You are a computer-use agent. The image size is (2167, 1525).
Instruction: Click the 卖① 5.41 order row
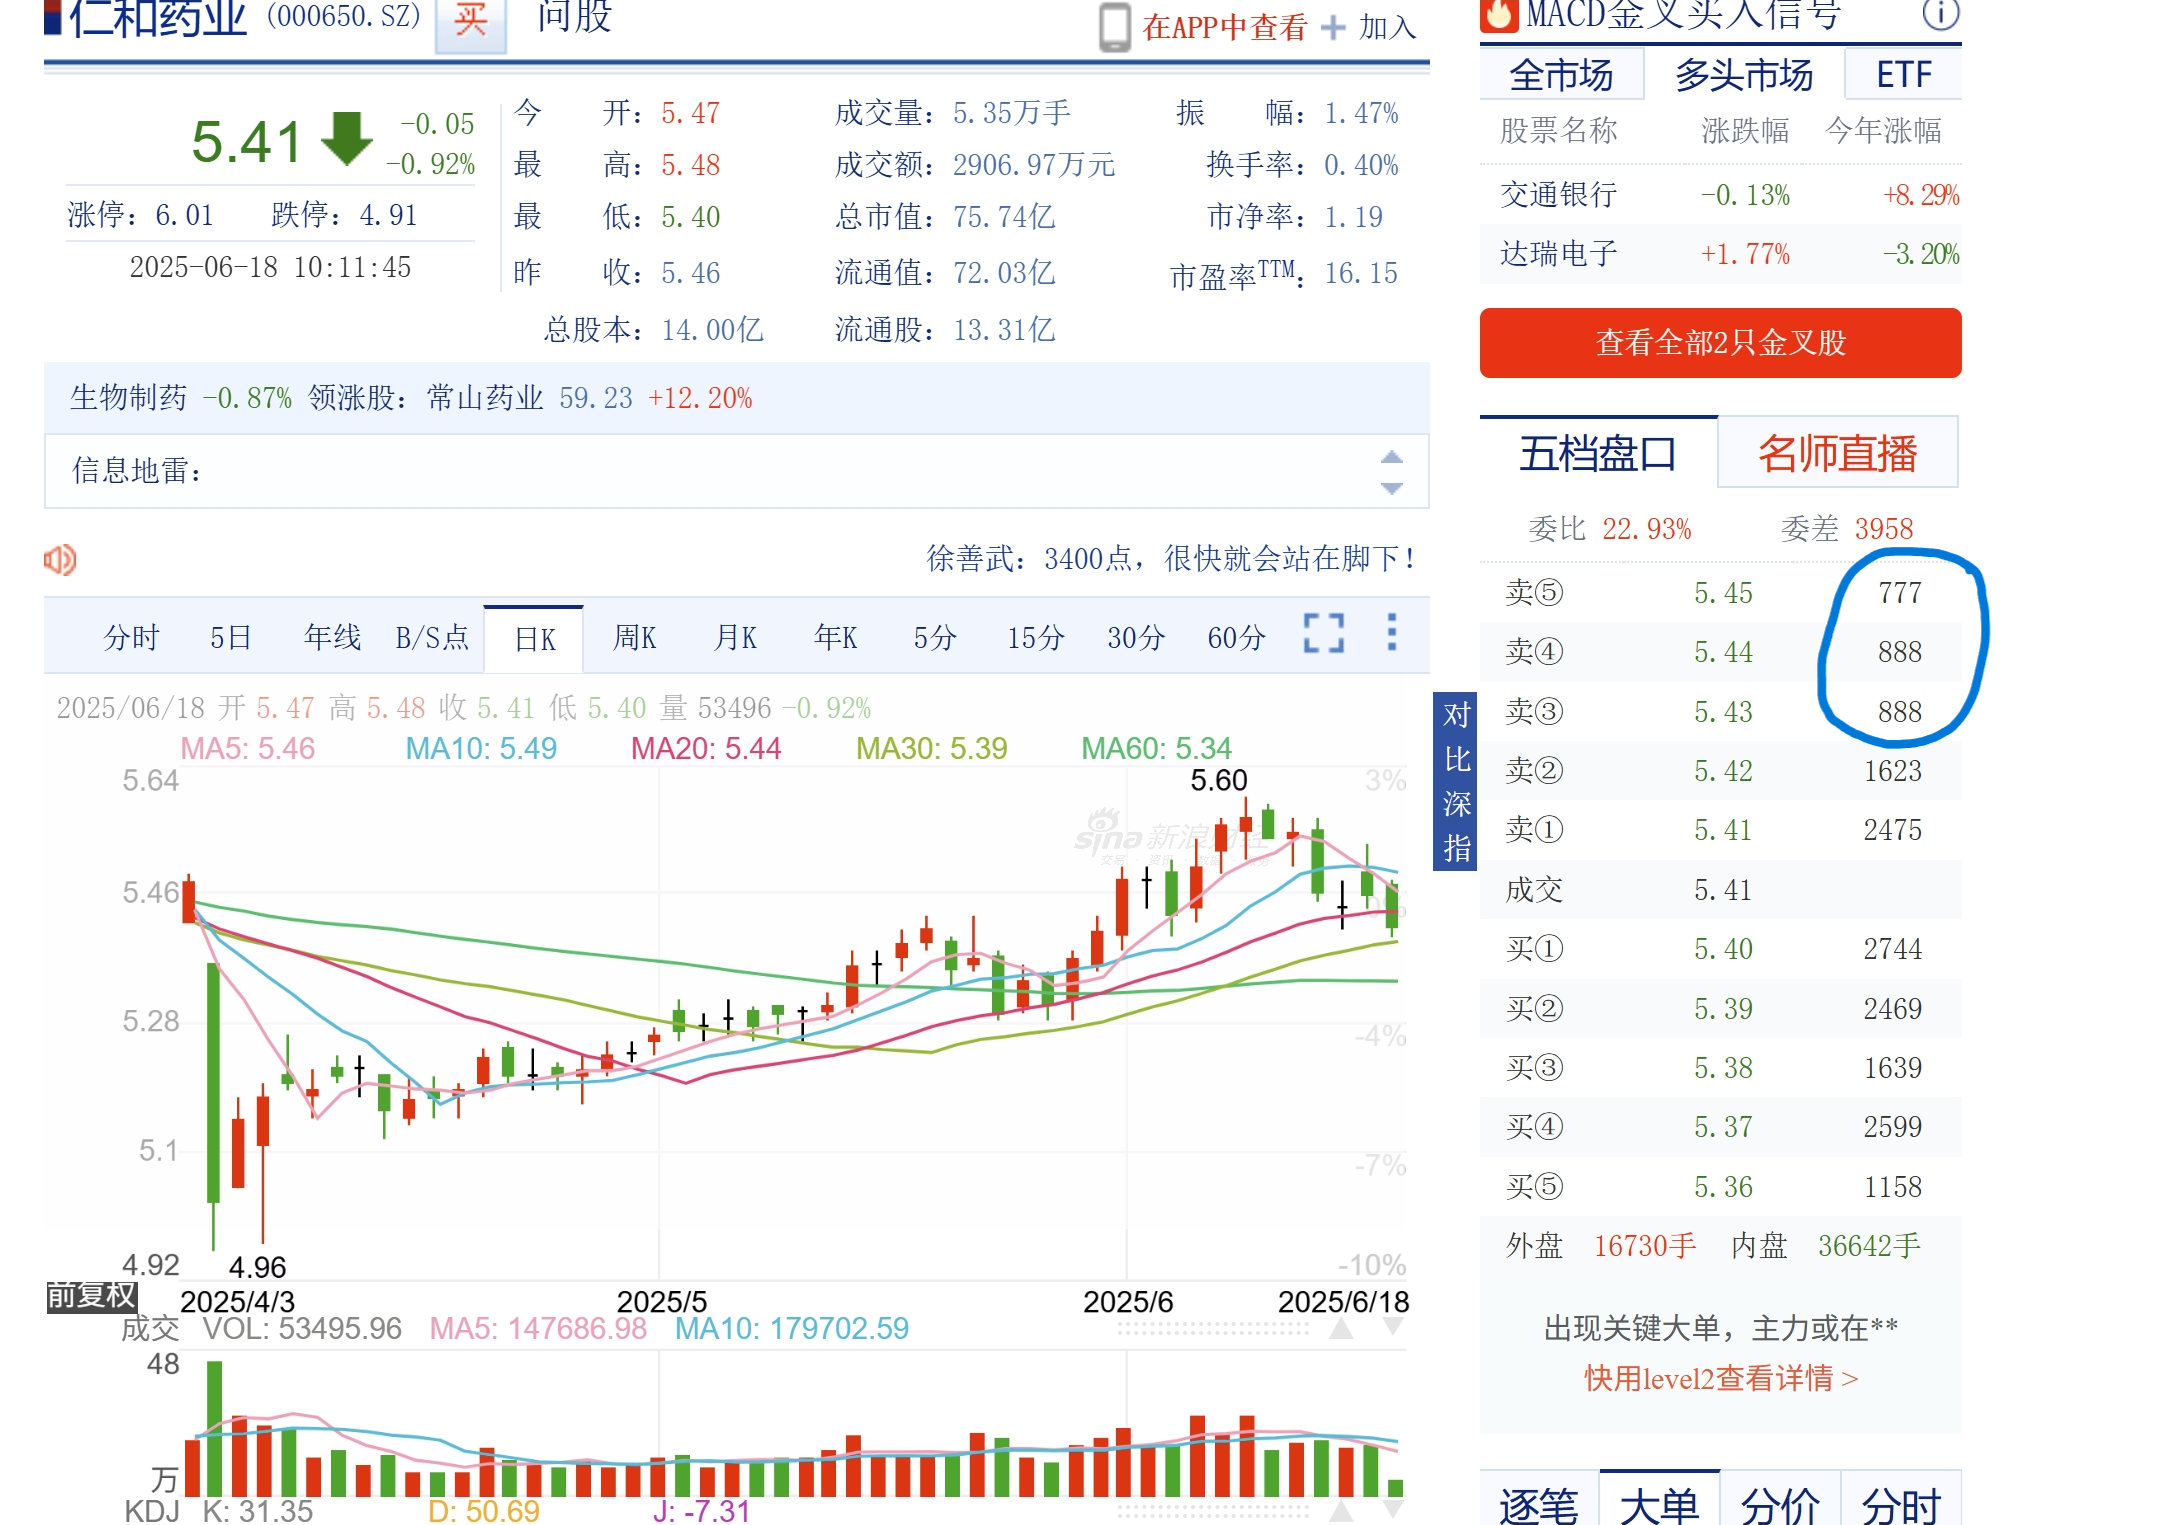click(x=1720, y=830)
